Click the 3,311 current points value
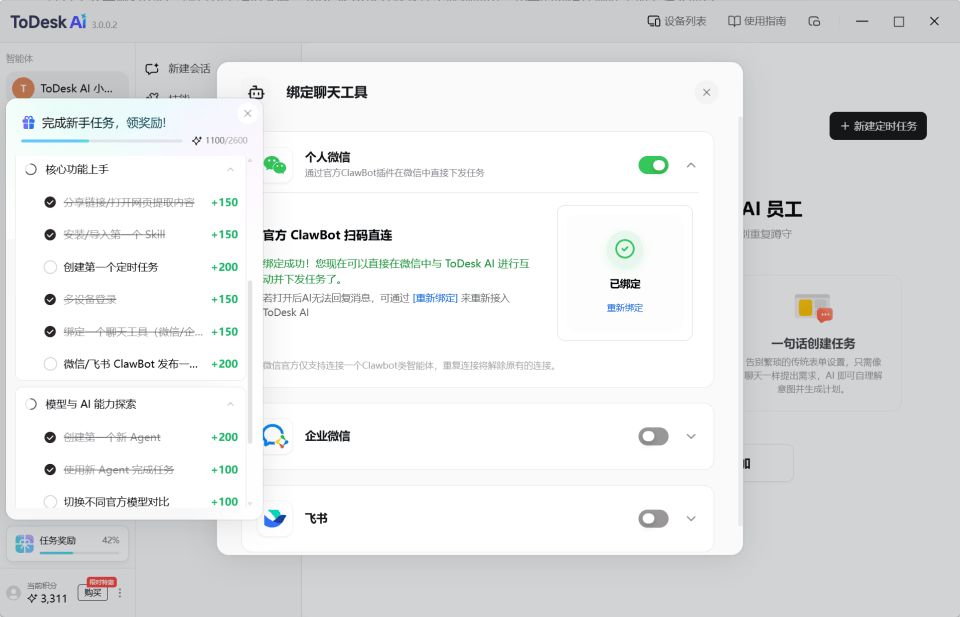 point(54,599)
